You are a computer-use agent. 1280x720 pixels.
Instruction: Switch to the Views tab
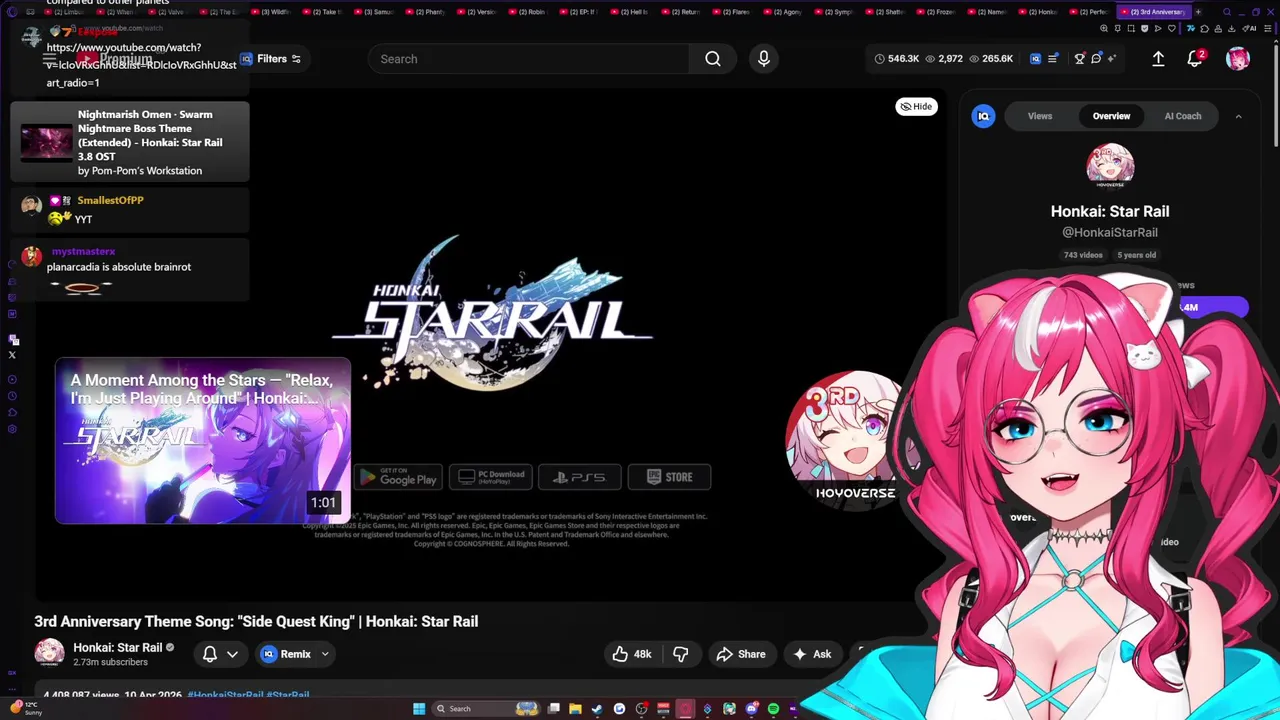pyautogui.click(x=1040, y=116)
